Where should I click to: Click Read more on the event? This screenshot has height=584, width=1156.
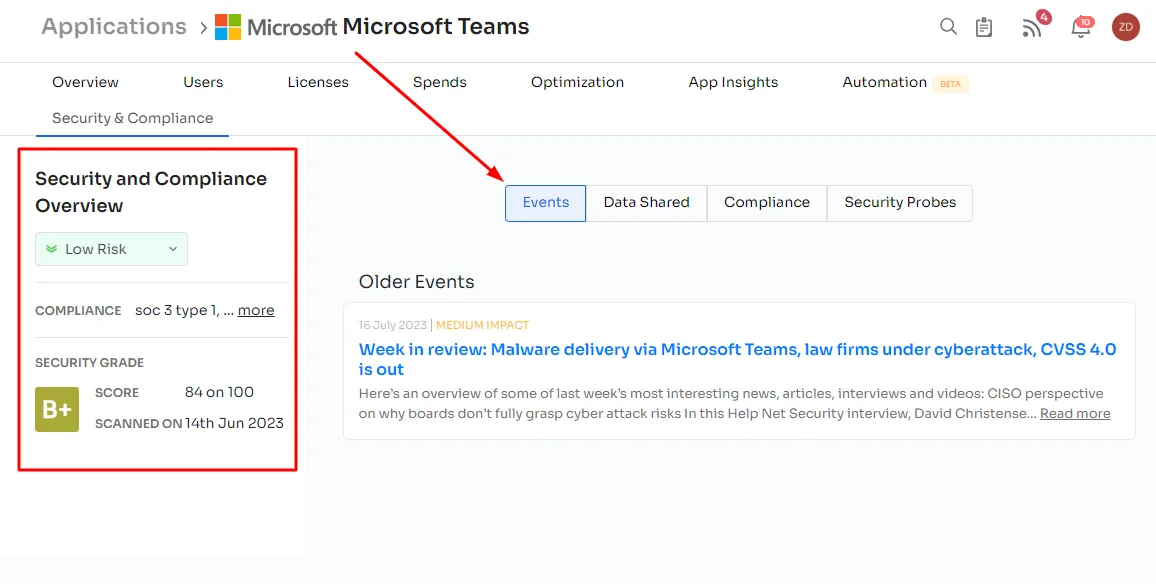tap(1075, 414)
